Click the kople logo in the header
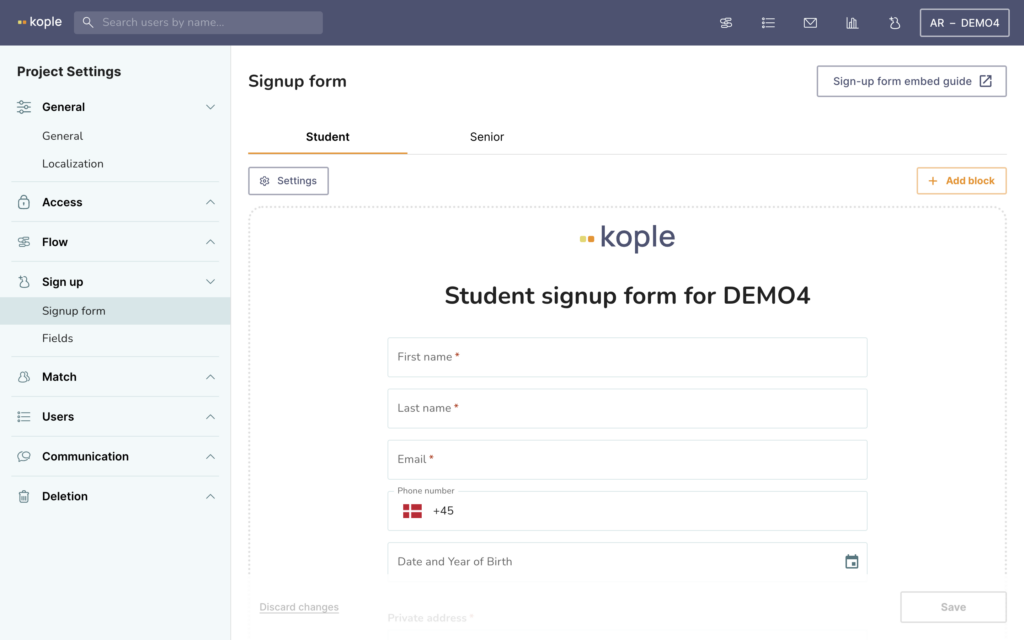 click(x=40, y=22)
